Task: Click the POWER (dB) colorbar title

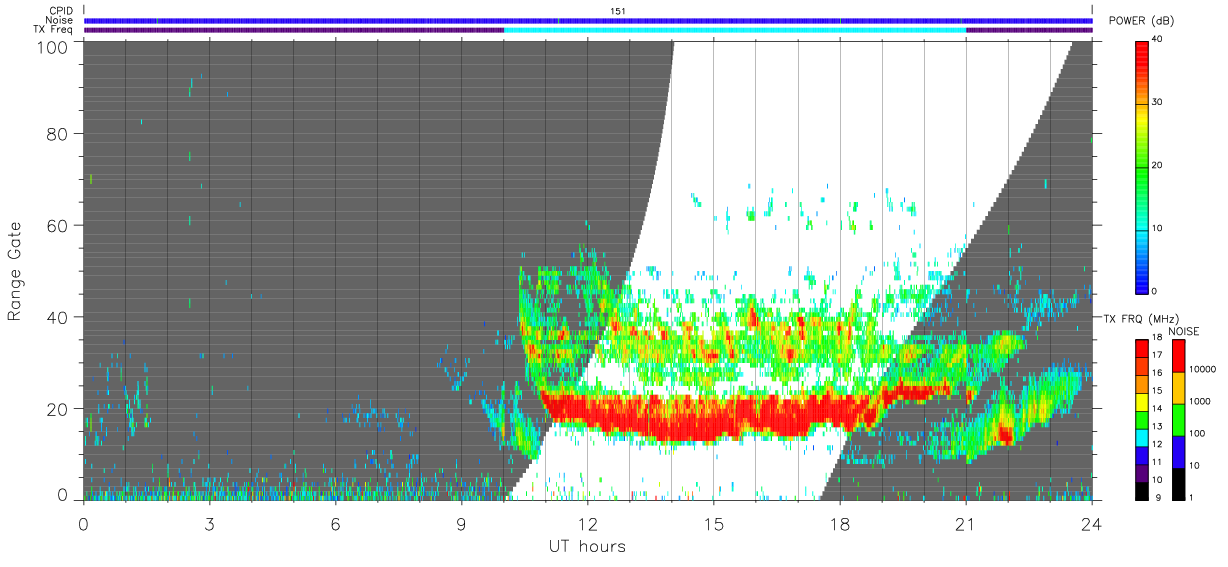Action: tap(1142, 21)
